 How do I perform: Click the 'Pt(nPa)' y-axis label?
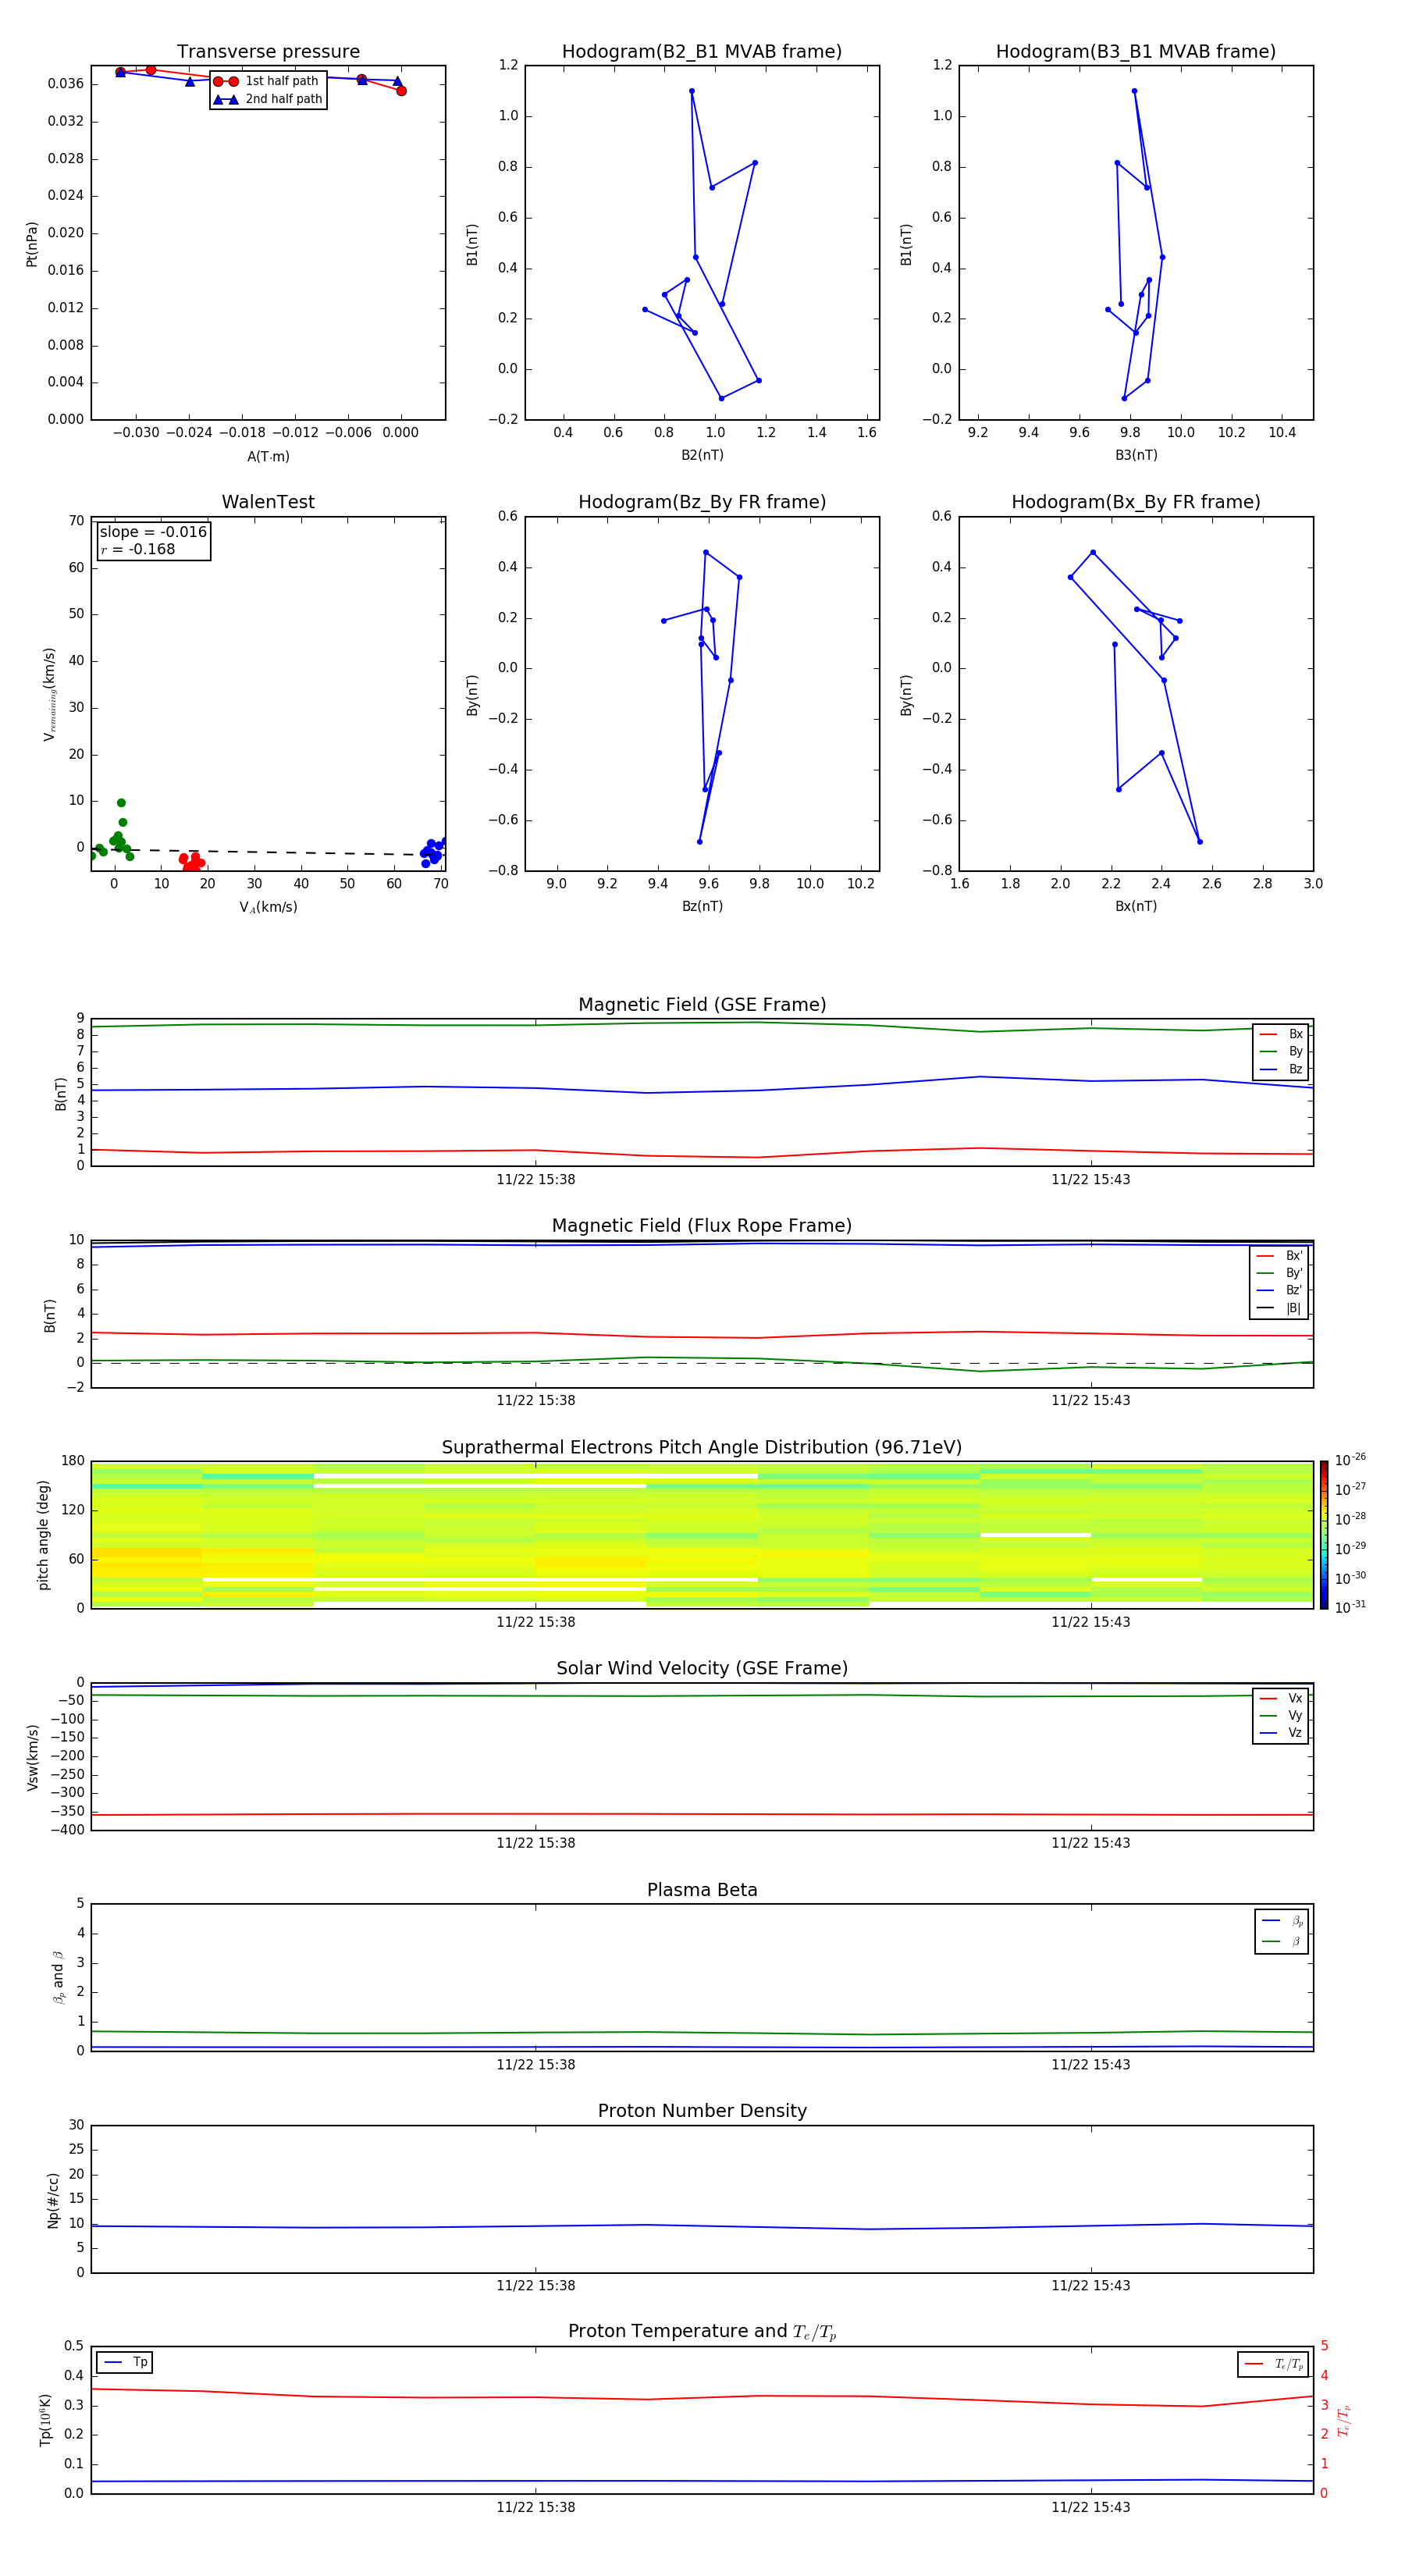pos(32,244)
